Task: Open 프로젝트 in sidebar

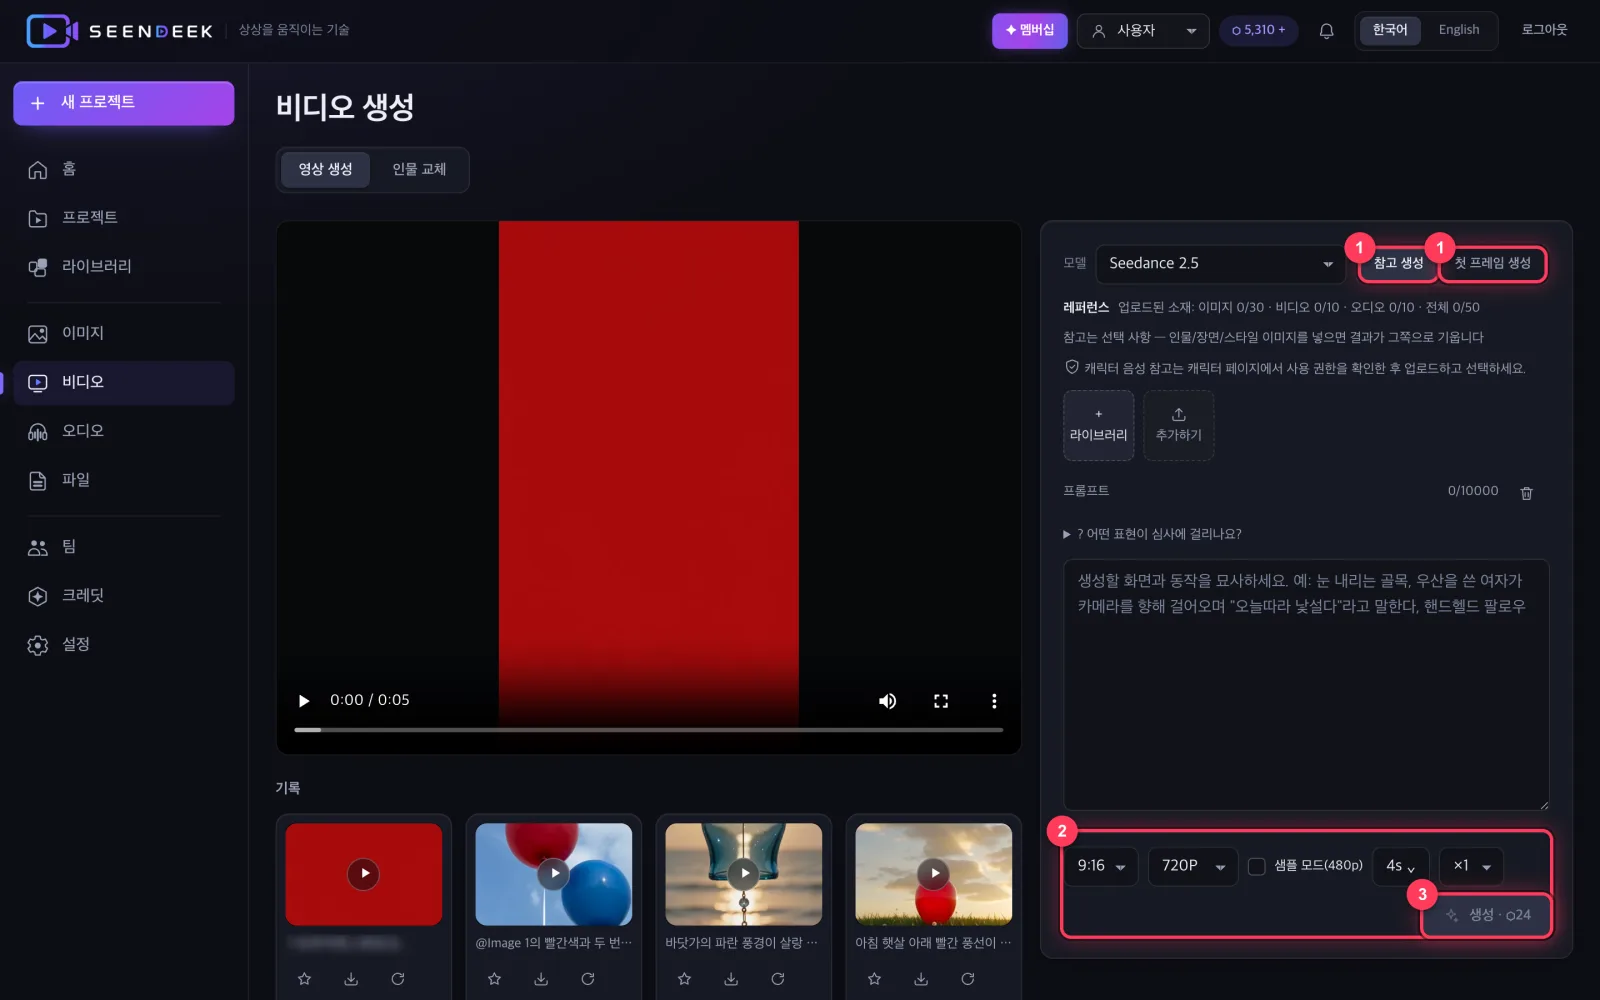Action: [x=124, y=218]
